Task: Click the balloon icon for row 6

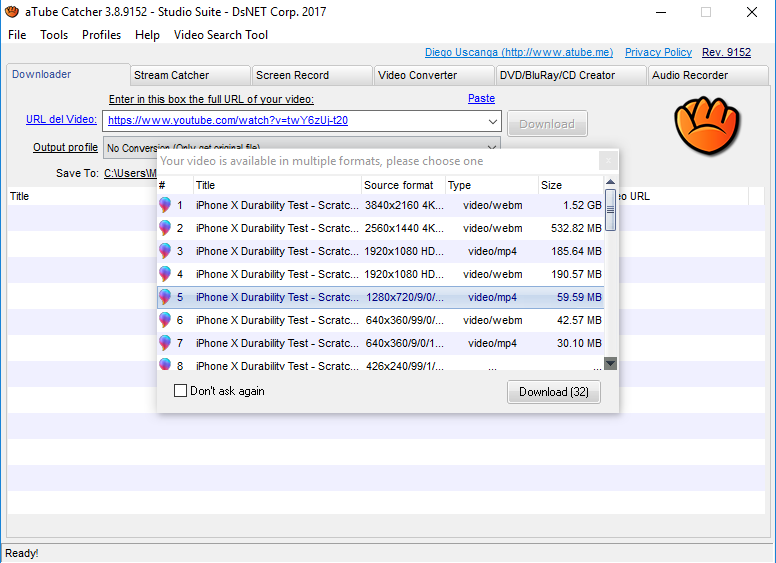Action: point(165,320)
